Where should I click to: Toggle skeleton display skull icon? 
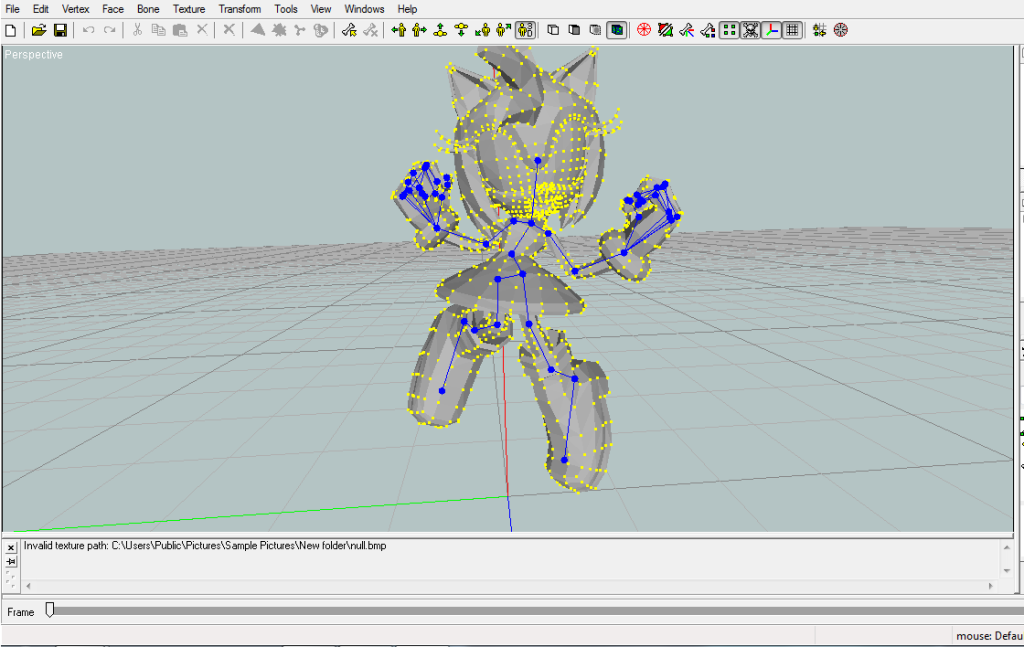tap(750, 30)
